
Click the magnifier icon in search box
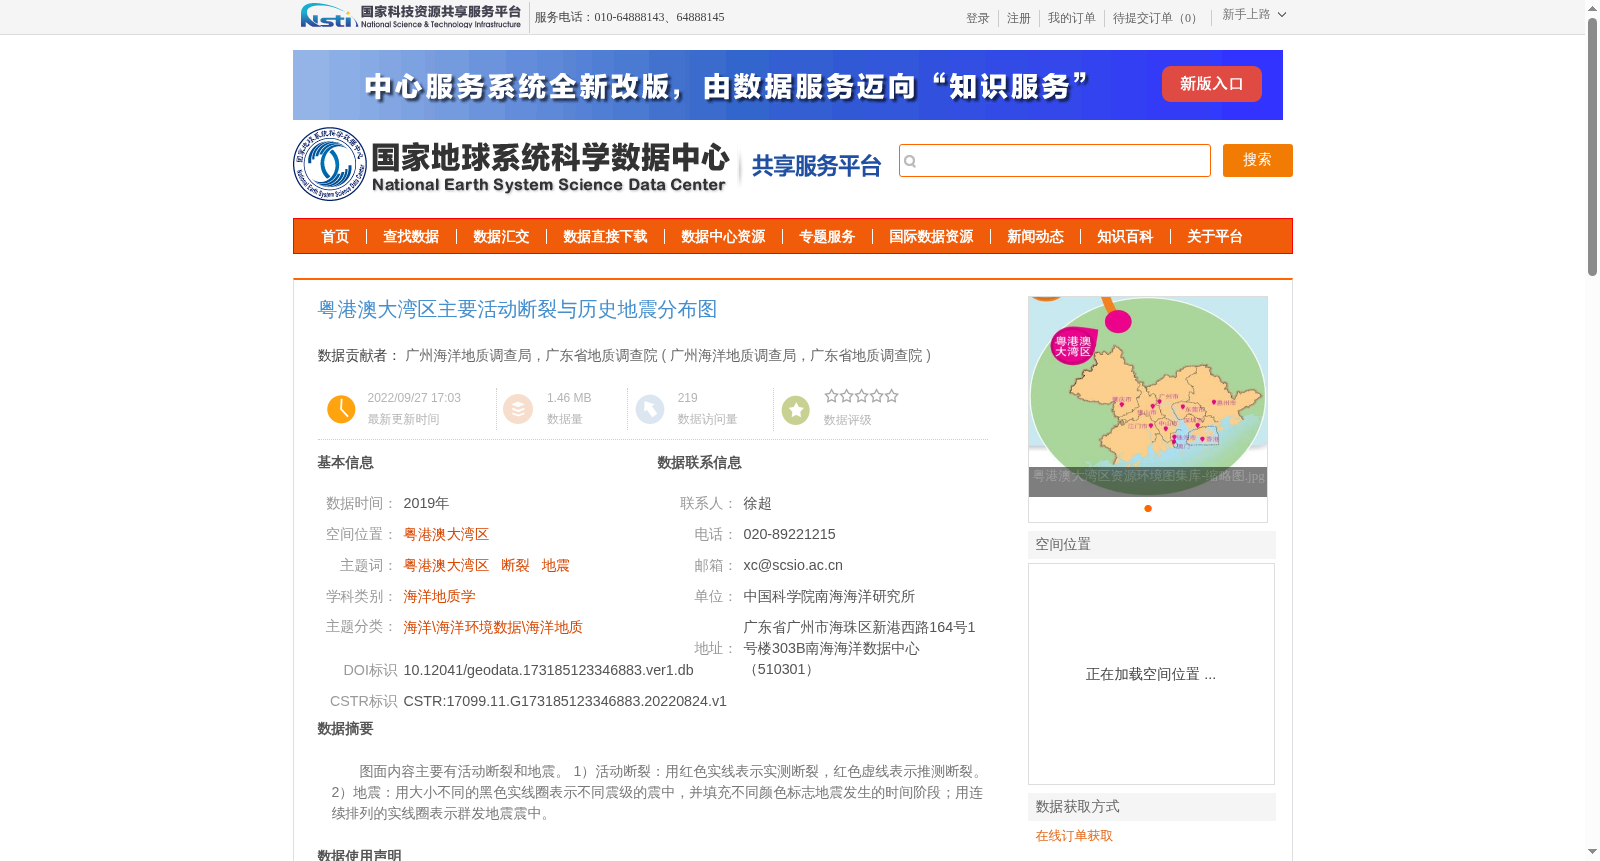[910, 161]
